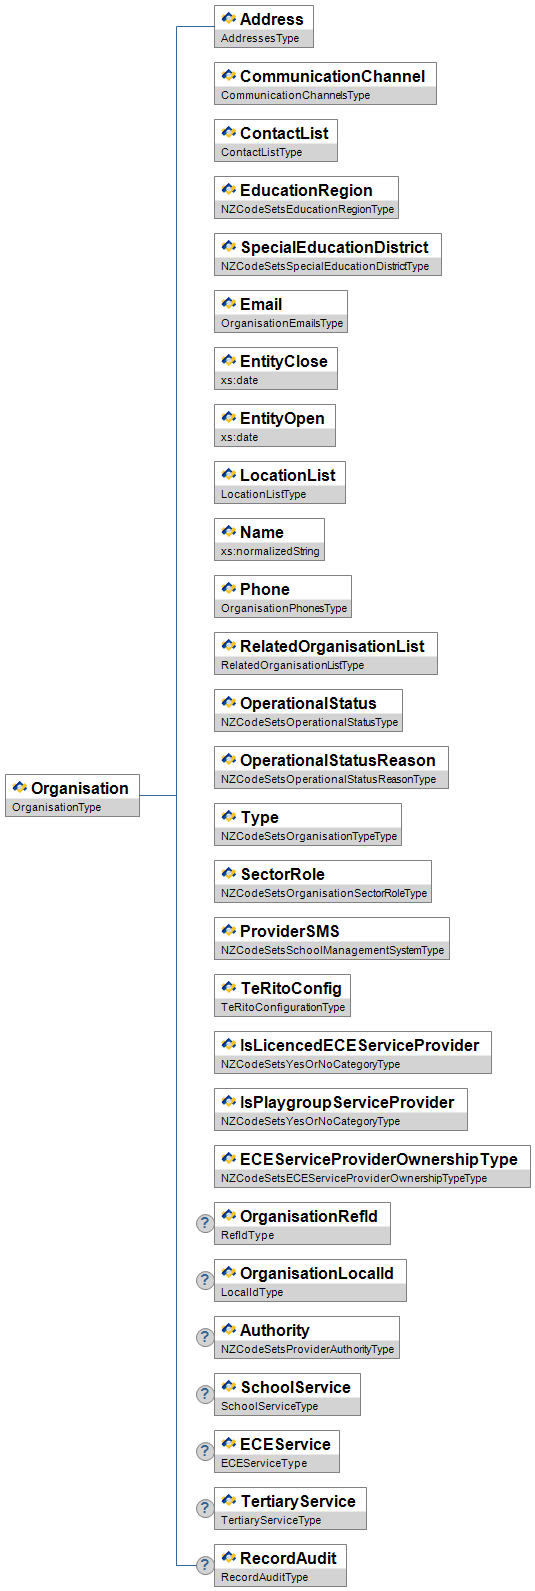Click the ProviderSMS element node
Viewport: 535px width, 1591px height.
click(332, 938)
